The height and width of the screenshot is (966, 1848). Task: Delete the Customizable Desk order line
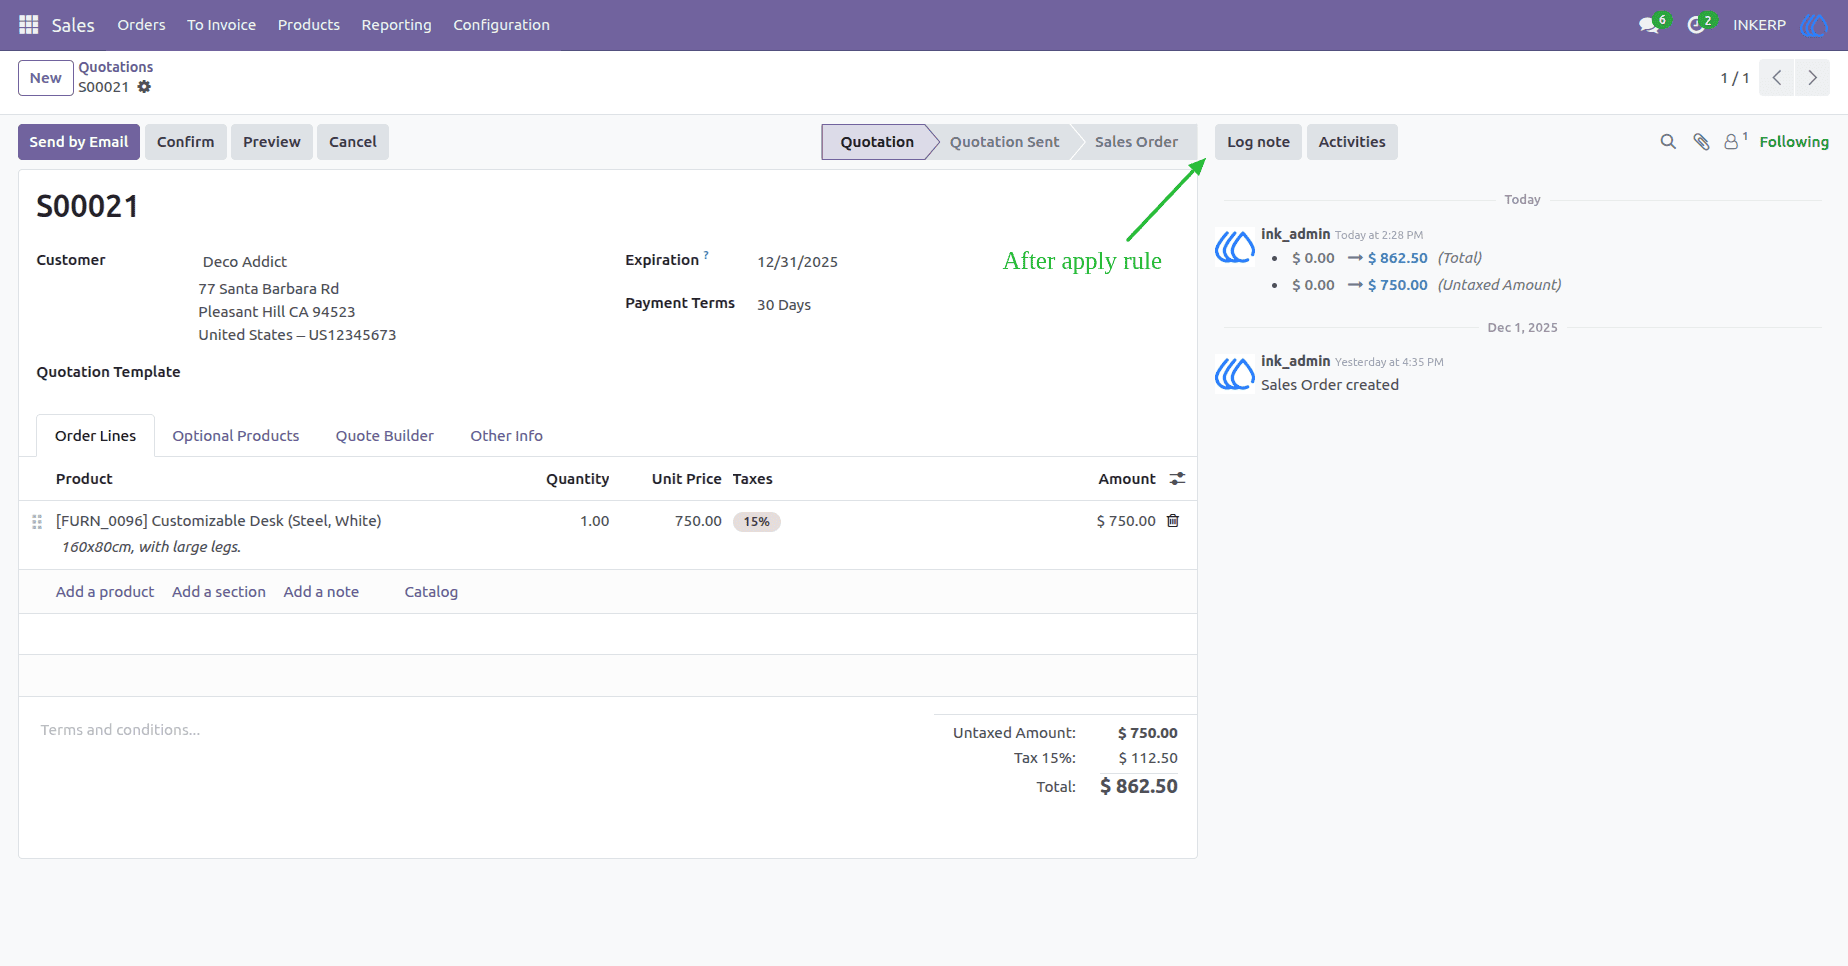coord(1173,521)
